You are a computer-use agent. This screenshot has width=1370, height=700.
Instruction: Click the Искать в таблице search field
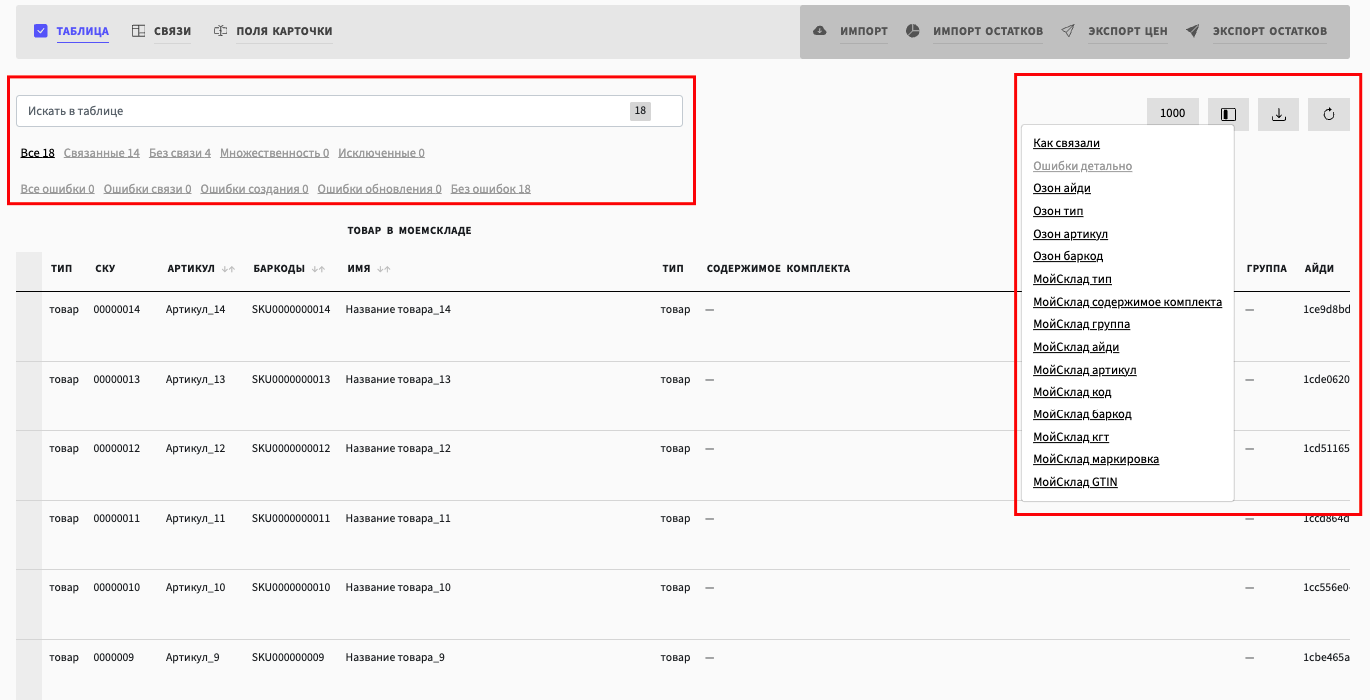pos(320,111)
